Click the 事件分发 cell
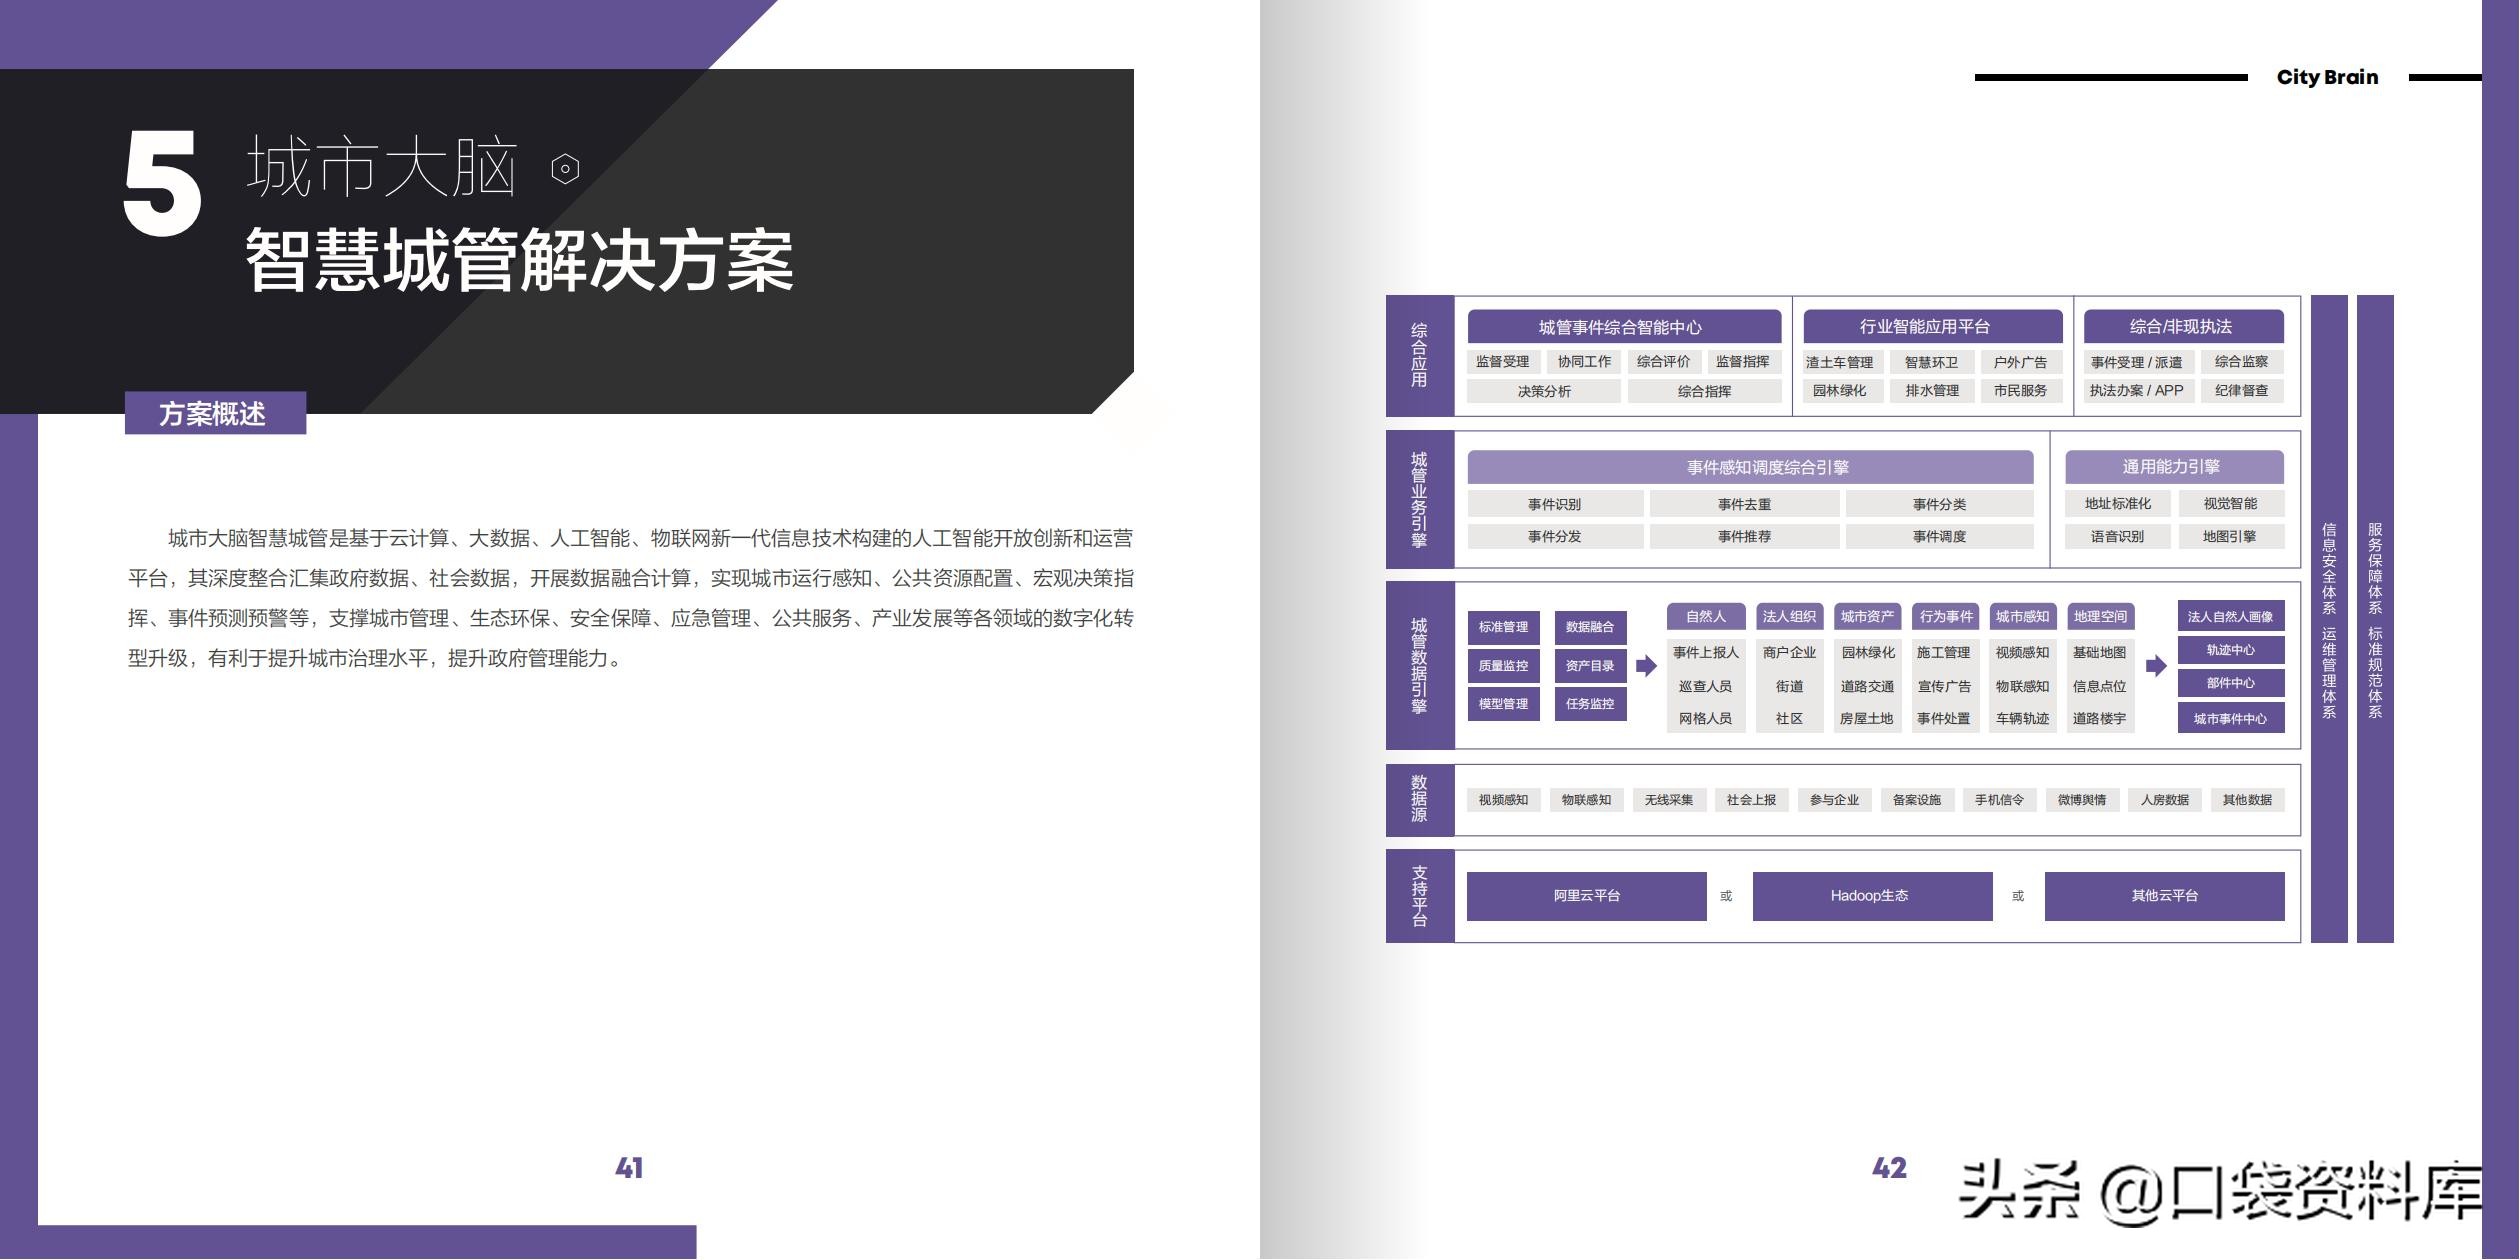The height and width of the screenshot is (1260, 2520). pyautogui.click(x=1555, y=537)
